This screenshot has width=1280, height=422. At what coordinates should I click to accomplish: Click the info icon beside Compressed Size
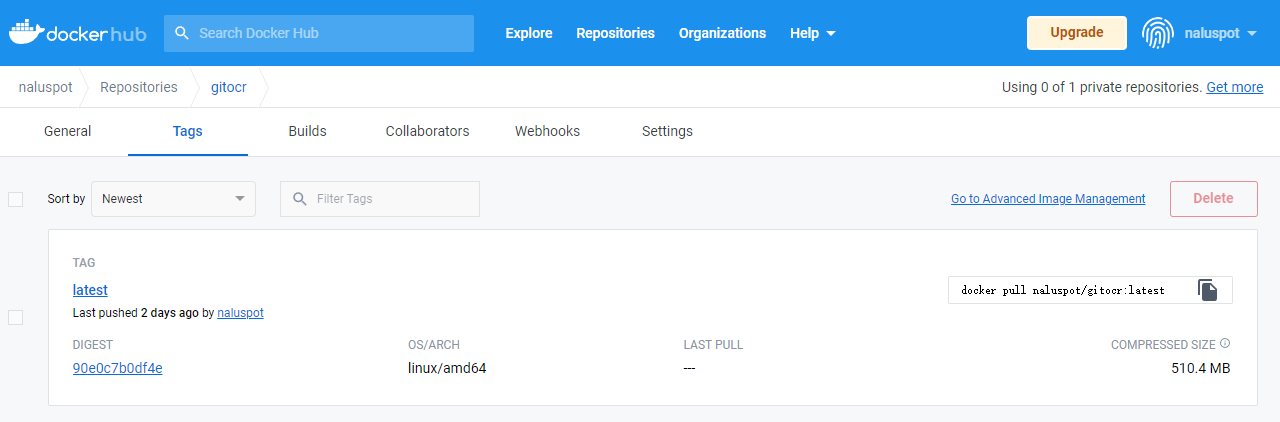pos(1225,344)
